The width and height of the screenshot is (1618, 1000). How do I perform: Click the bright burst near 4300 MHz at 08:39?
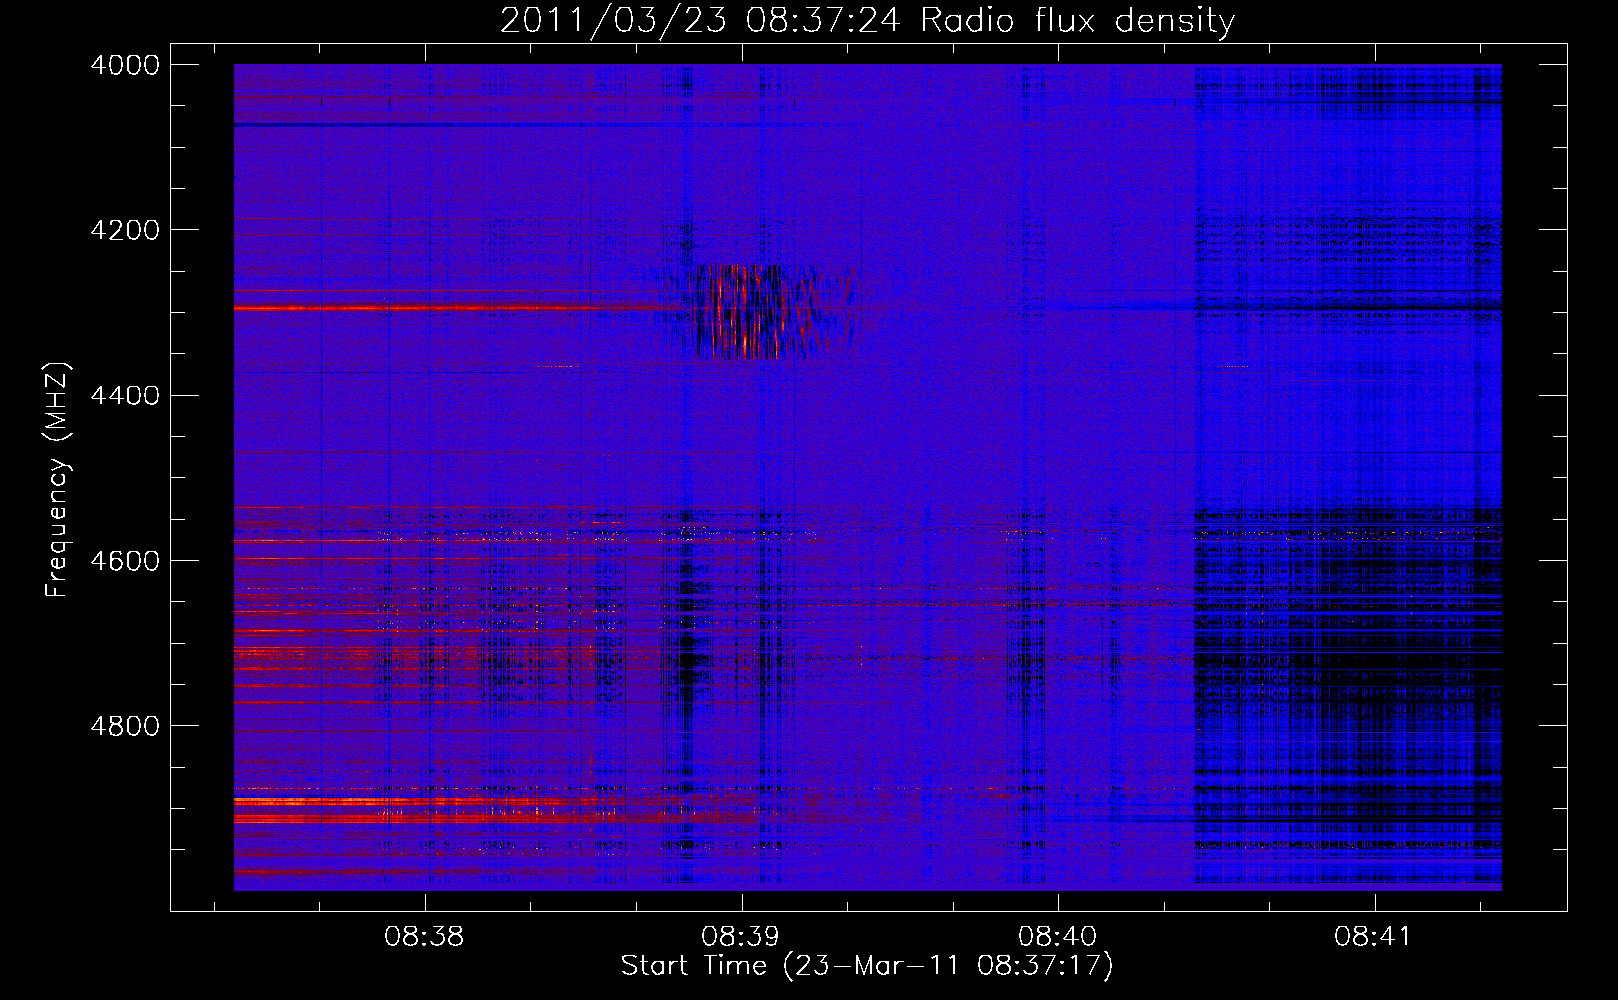[760, 311]
